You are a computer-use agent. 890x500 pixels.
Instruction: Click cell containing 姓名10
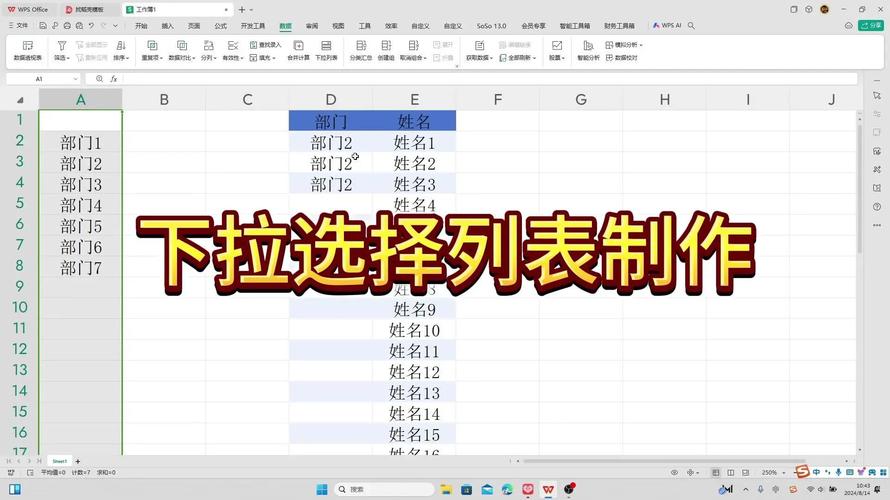point(414,330)
